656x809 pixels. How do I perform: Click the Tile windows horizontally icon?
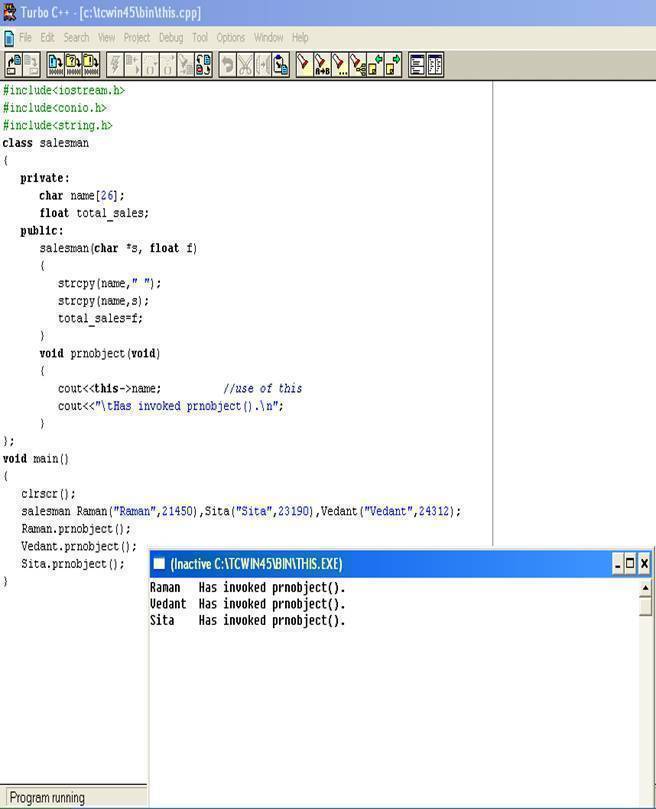pos(417,65)
